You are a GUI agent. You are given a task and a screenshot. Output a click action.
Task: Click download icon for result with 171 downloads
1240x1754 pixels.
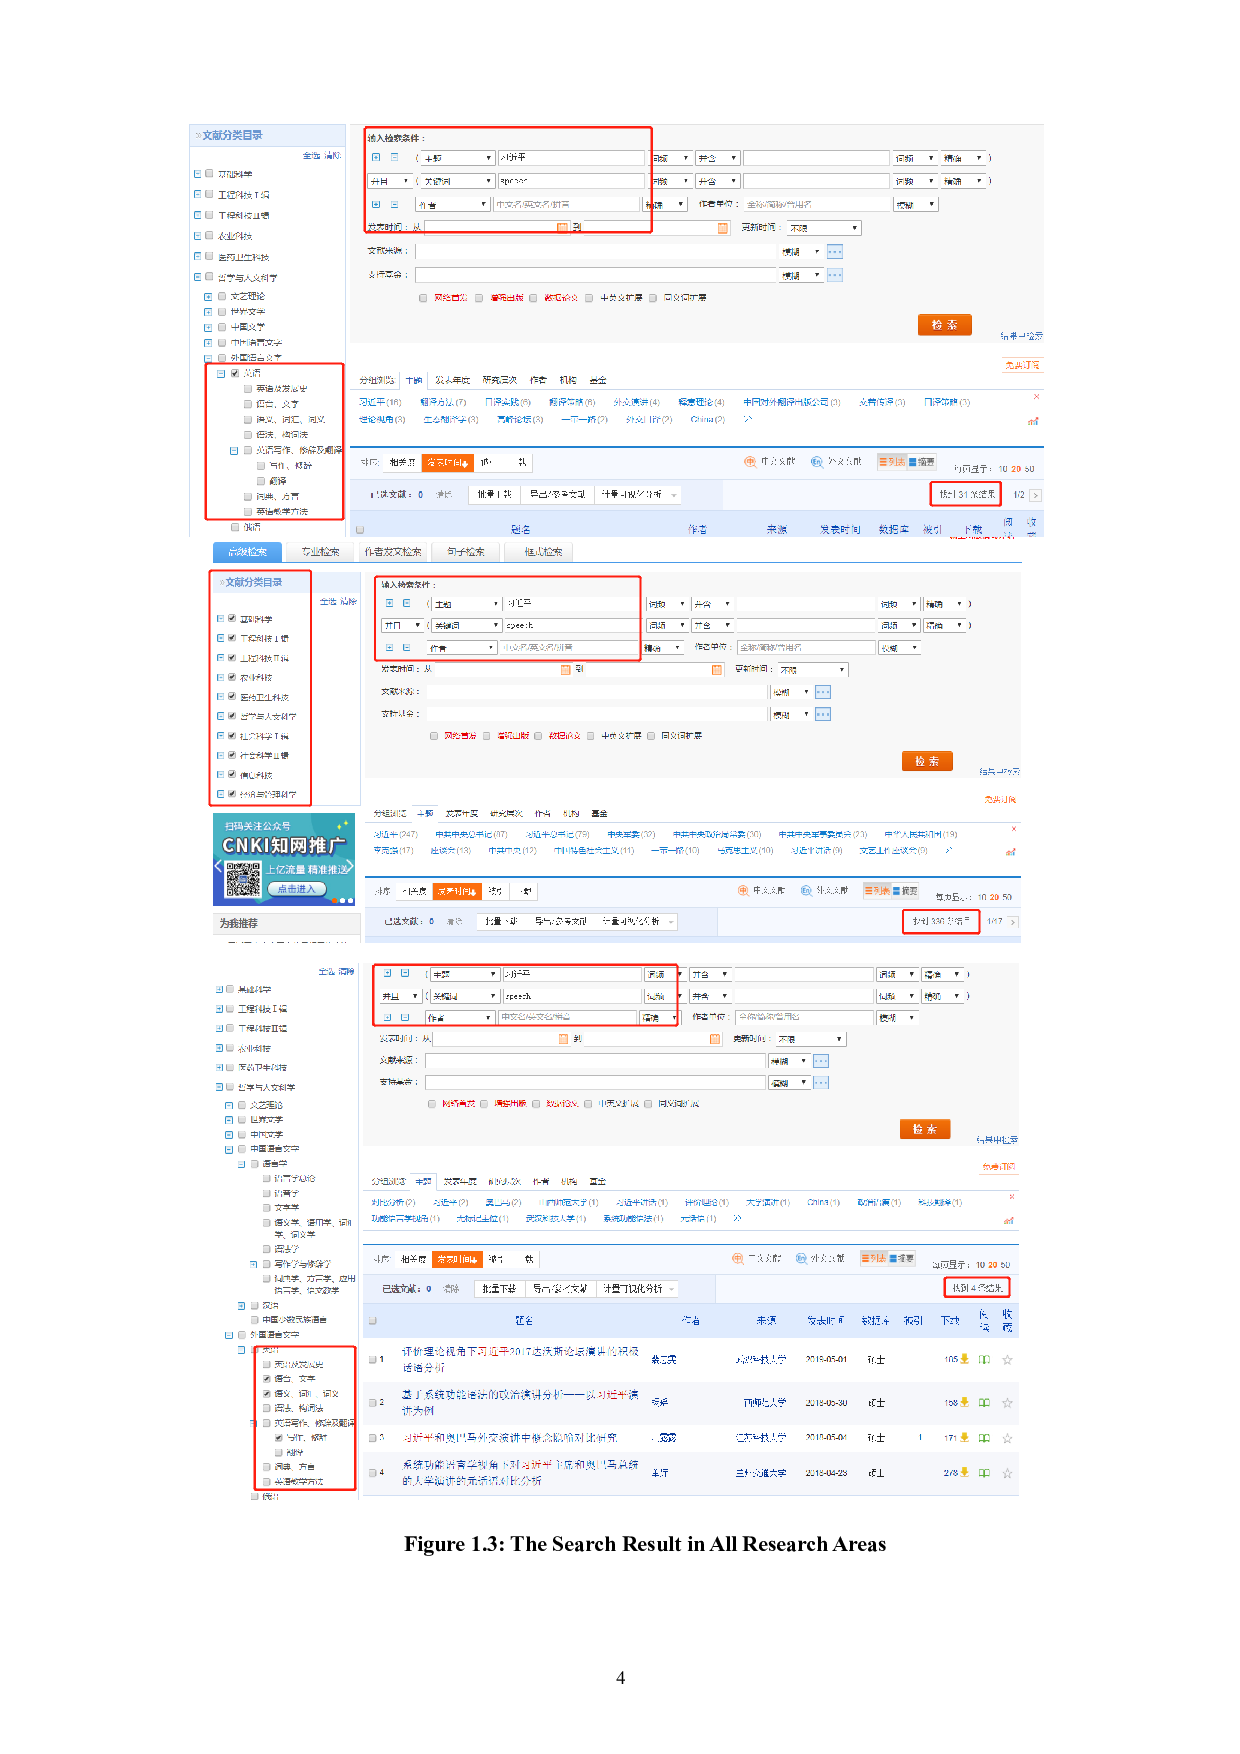coord(964,1438)
